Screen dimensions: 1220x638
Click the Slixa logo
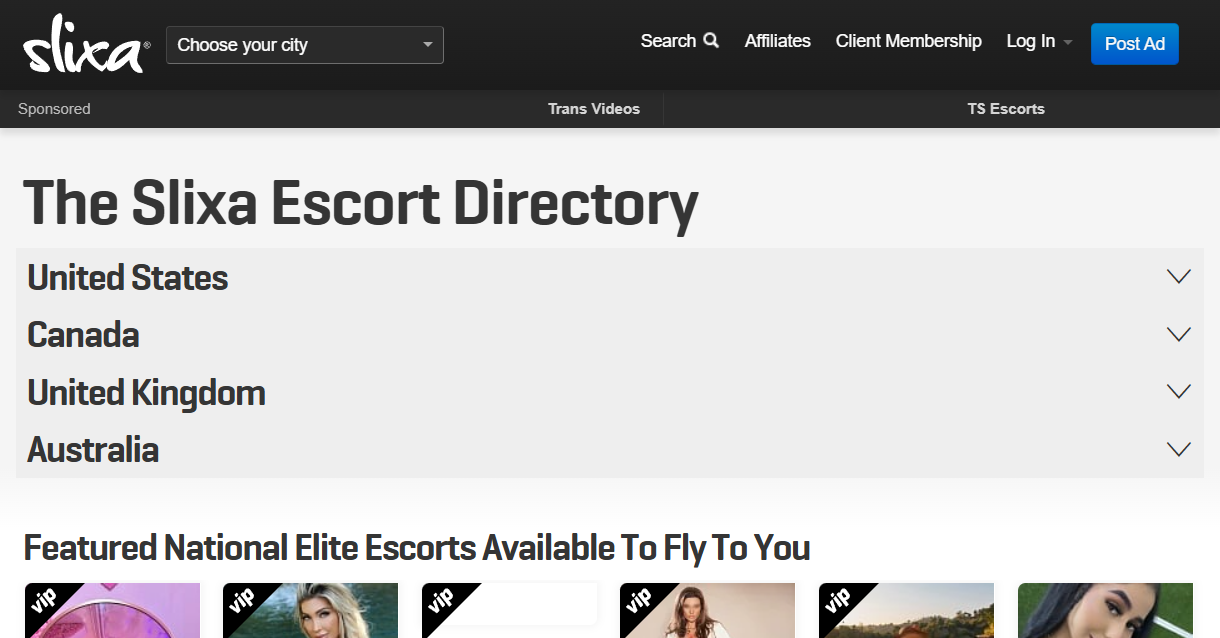pos(86,44)
